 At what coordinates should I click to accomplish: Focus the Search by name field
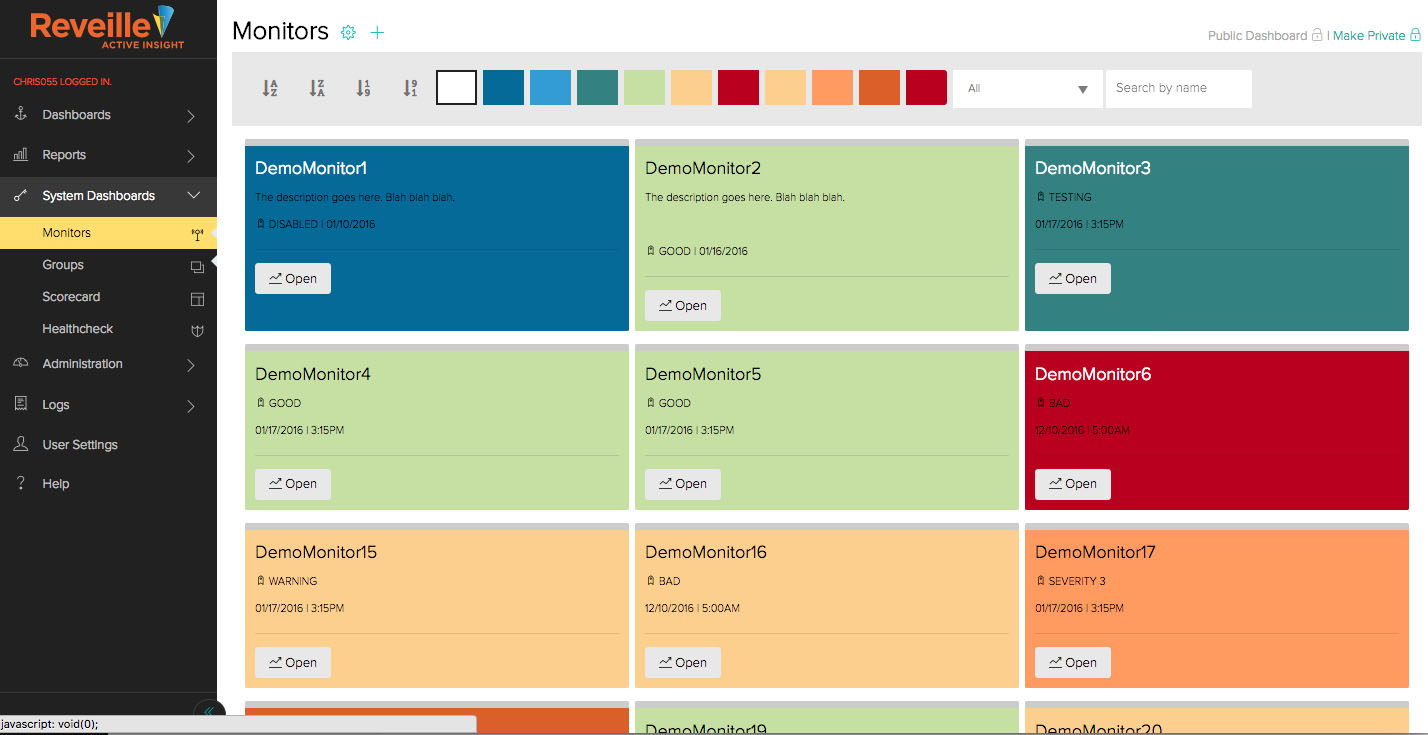pyautogui.click(x=1178, y=89)
